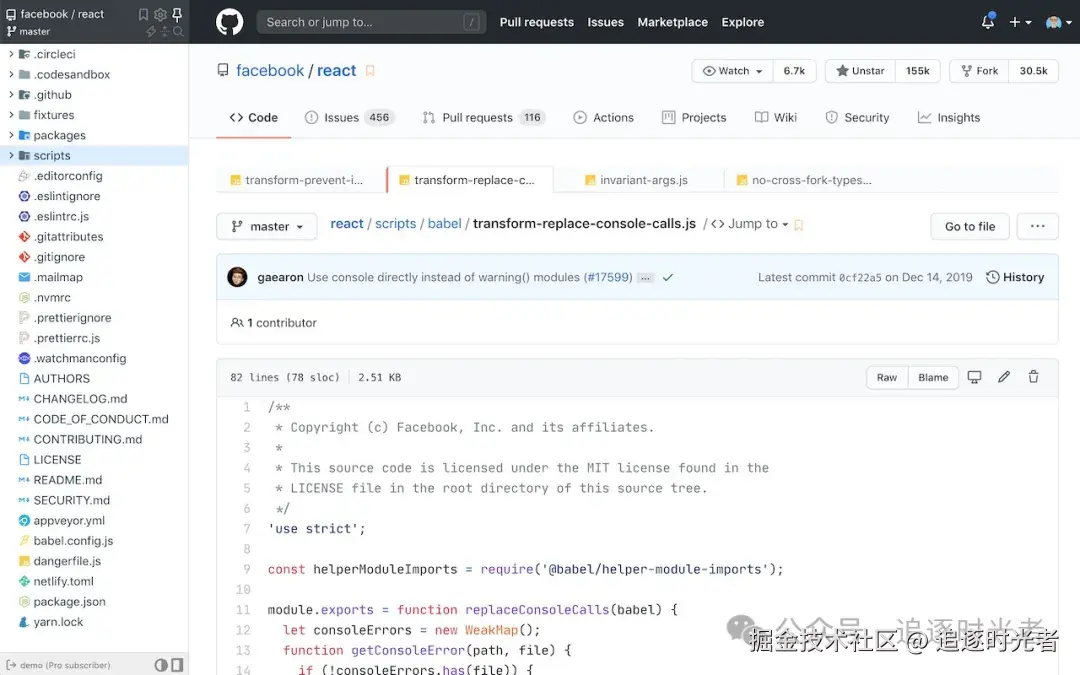Screen dimensions: 1080x675
Task: Open the Security tab
Action: [x=858, y=118]
